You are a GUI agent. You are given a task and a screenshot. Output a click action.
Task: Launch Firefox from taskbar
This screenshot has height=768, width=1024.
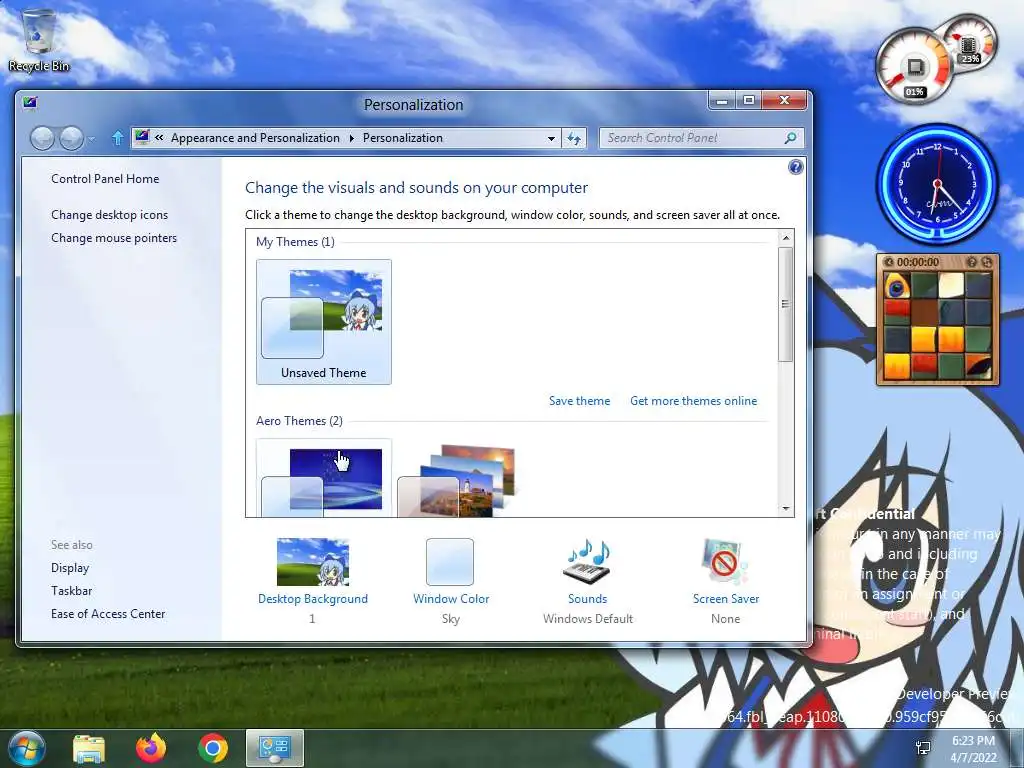151,748
